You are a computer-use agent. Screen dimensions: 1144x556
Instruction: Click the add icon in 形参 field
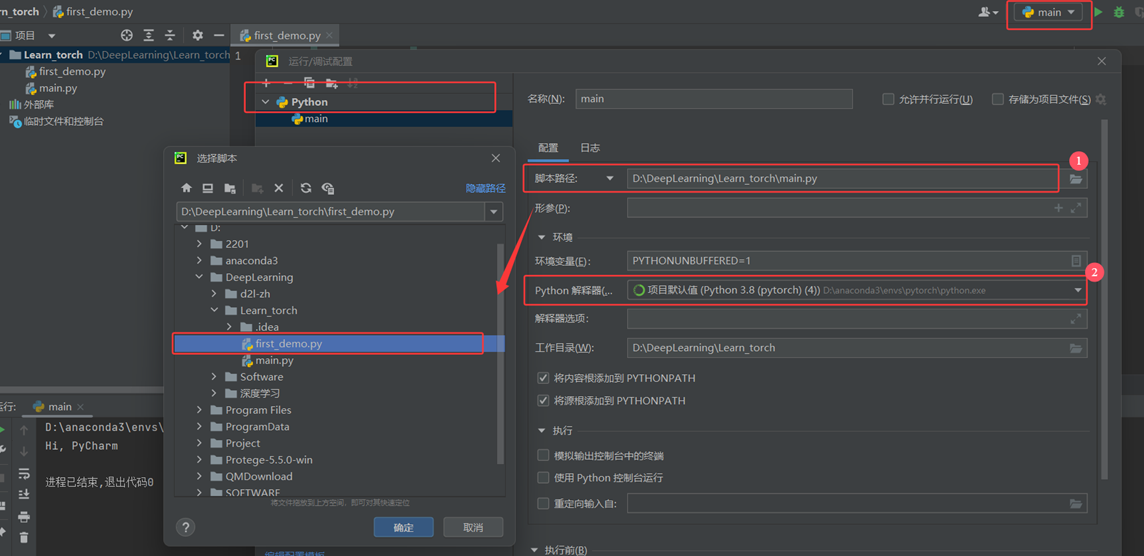tap(1059, 208)
